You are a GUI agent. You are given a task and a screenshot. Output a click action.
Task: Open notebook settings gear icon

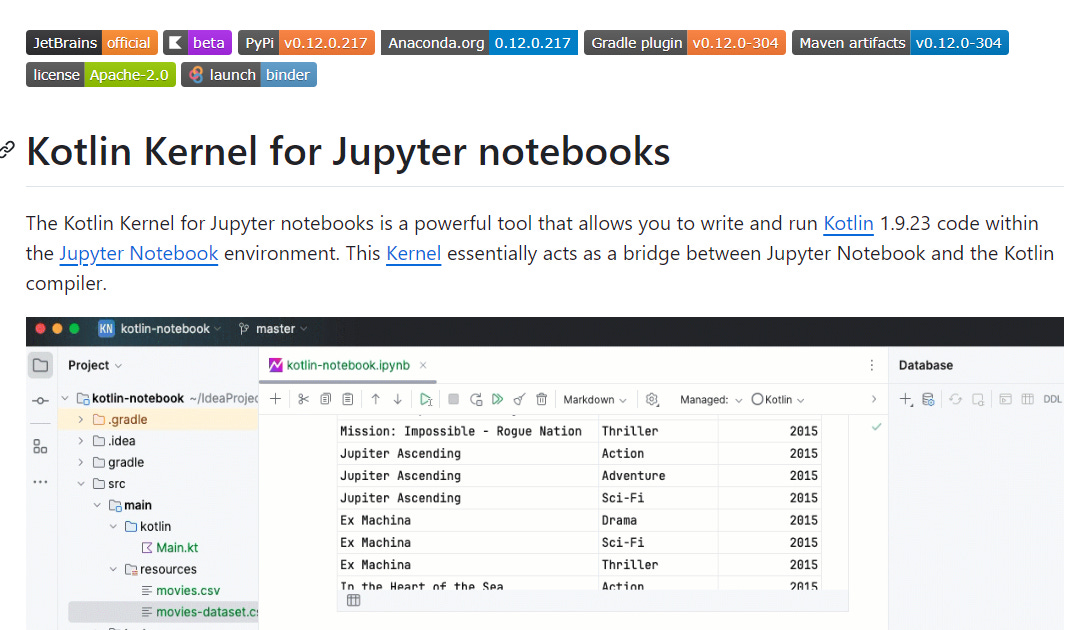pos(651,399)
